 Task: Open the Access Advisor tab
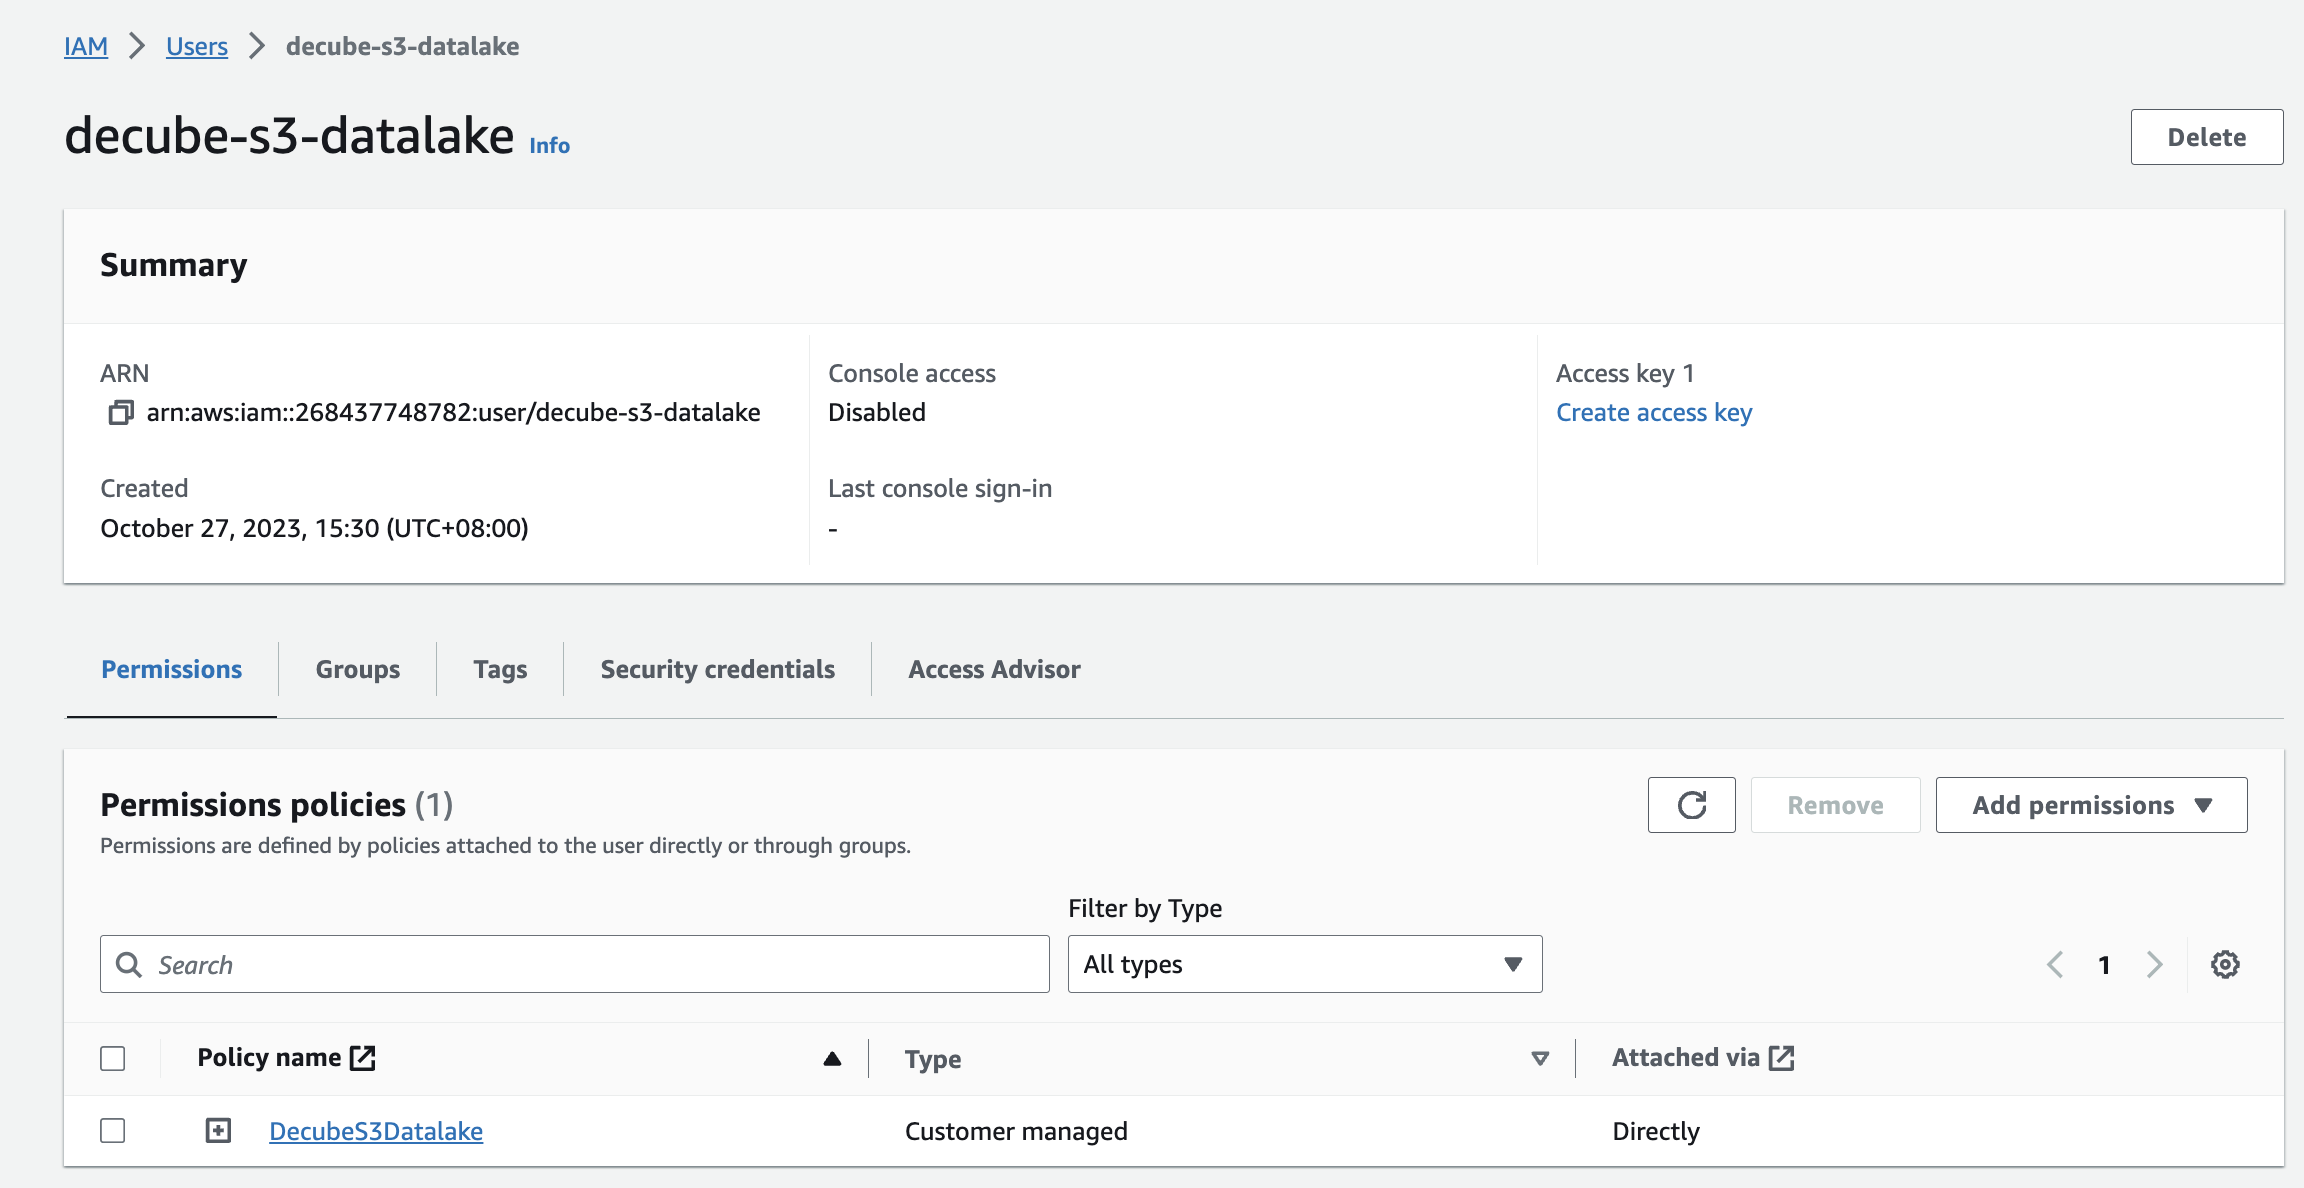click(994, 669)
